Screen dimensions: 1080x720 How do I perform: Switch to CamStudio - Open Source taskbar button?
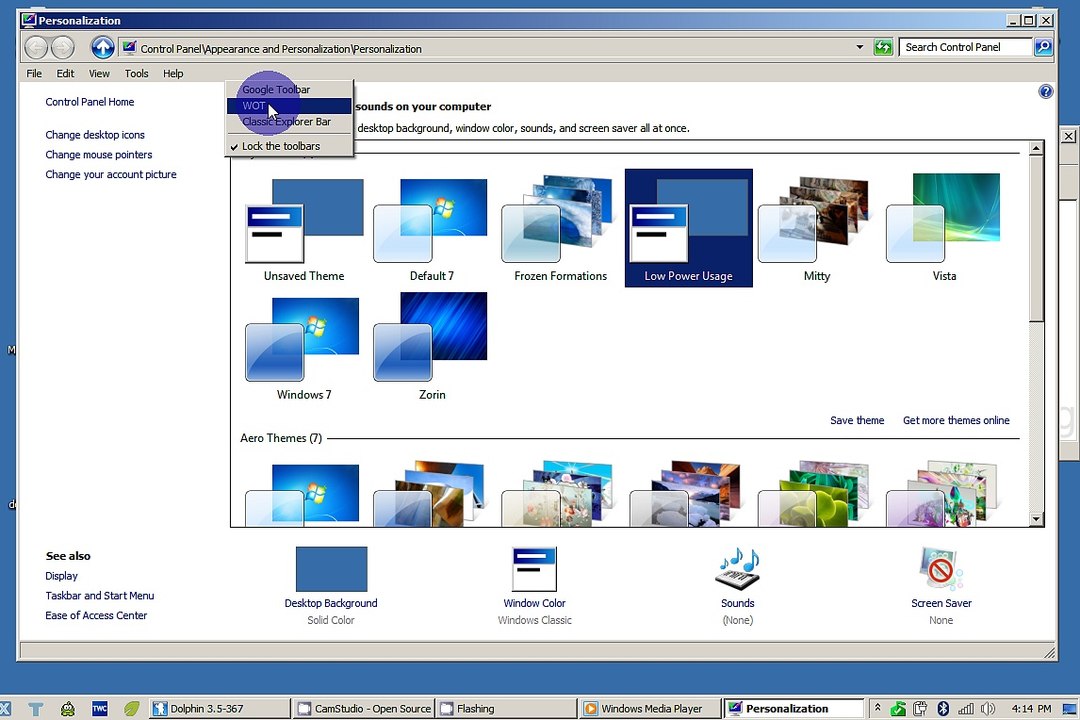pos(364,708)
